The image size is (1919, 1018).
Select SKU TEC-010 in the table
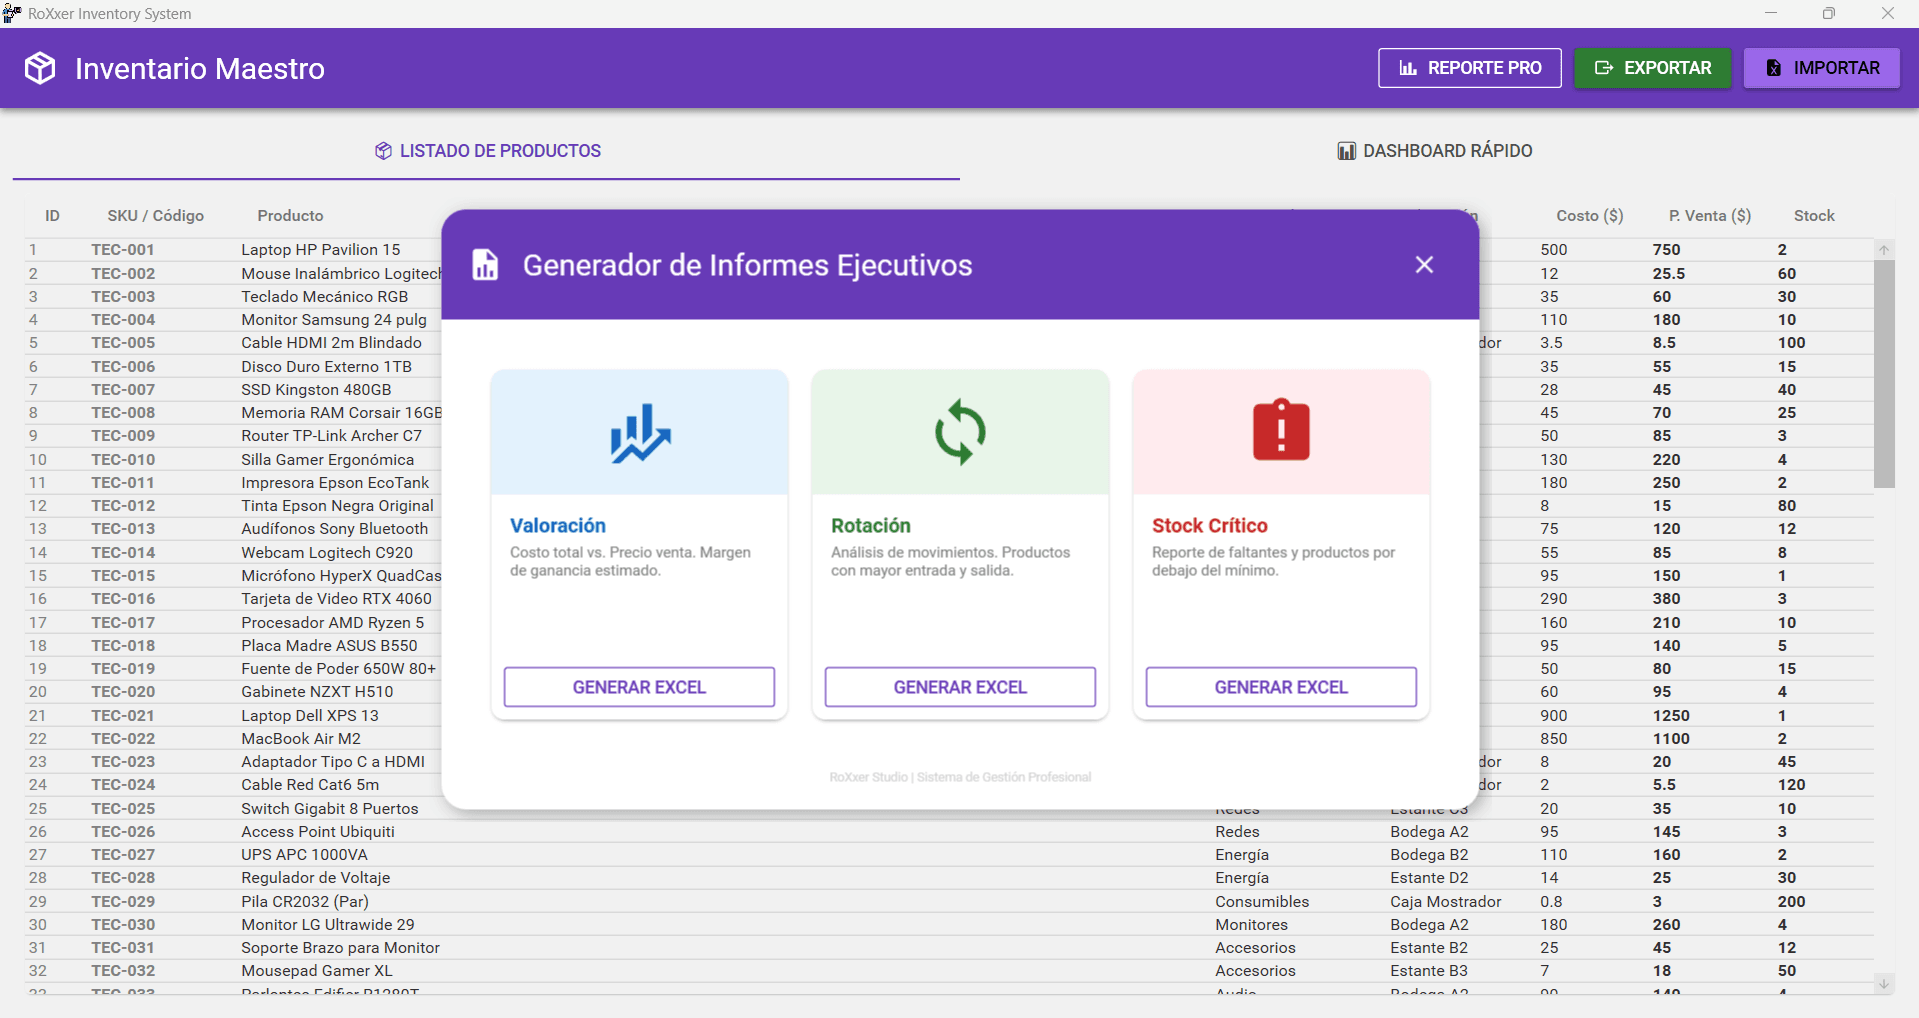click(123, 460)
